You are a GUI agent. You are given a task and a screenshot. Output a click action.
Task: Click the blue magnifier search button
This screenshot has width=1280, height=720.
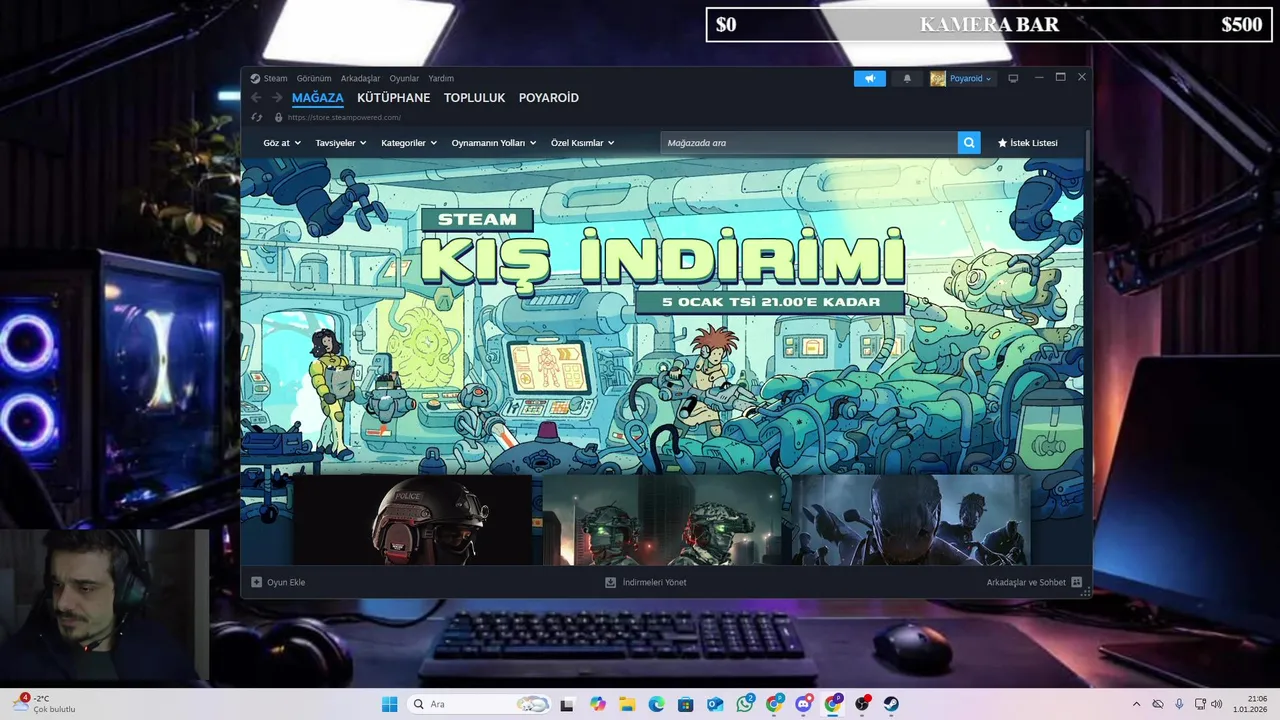[x=969, y=143]
